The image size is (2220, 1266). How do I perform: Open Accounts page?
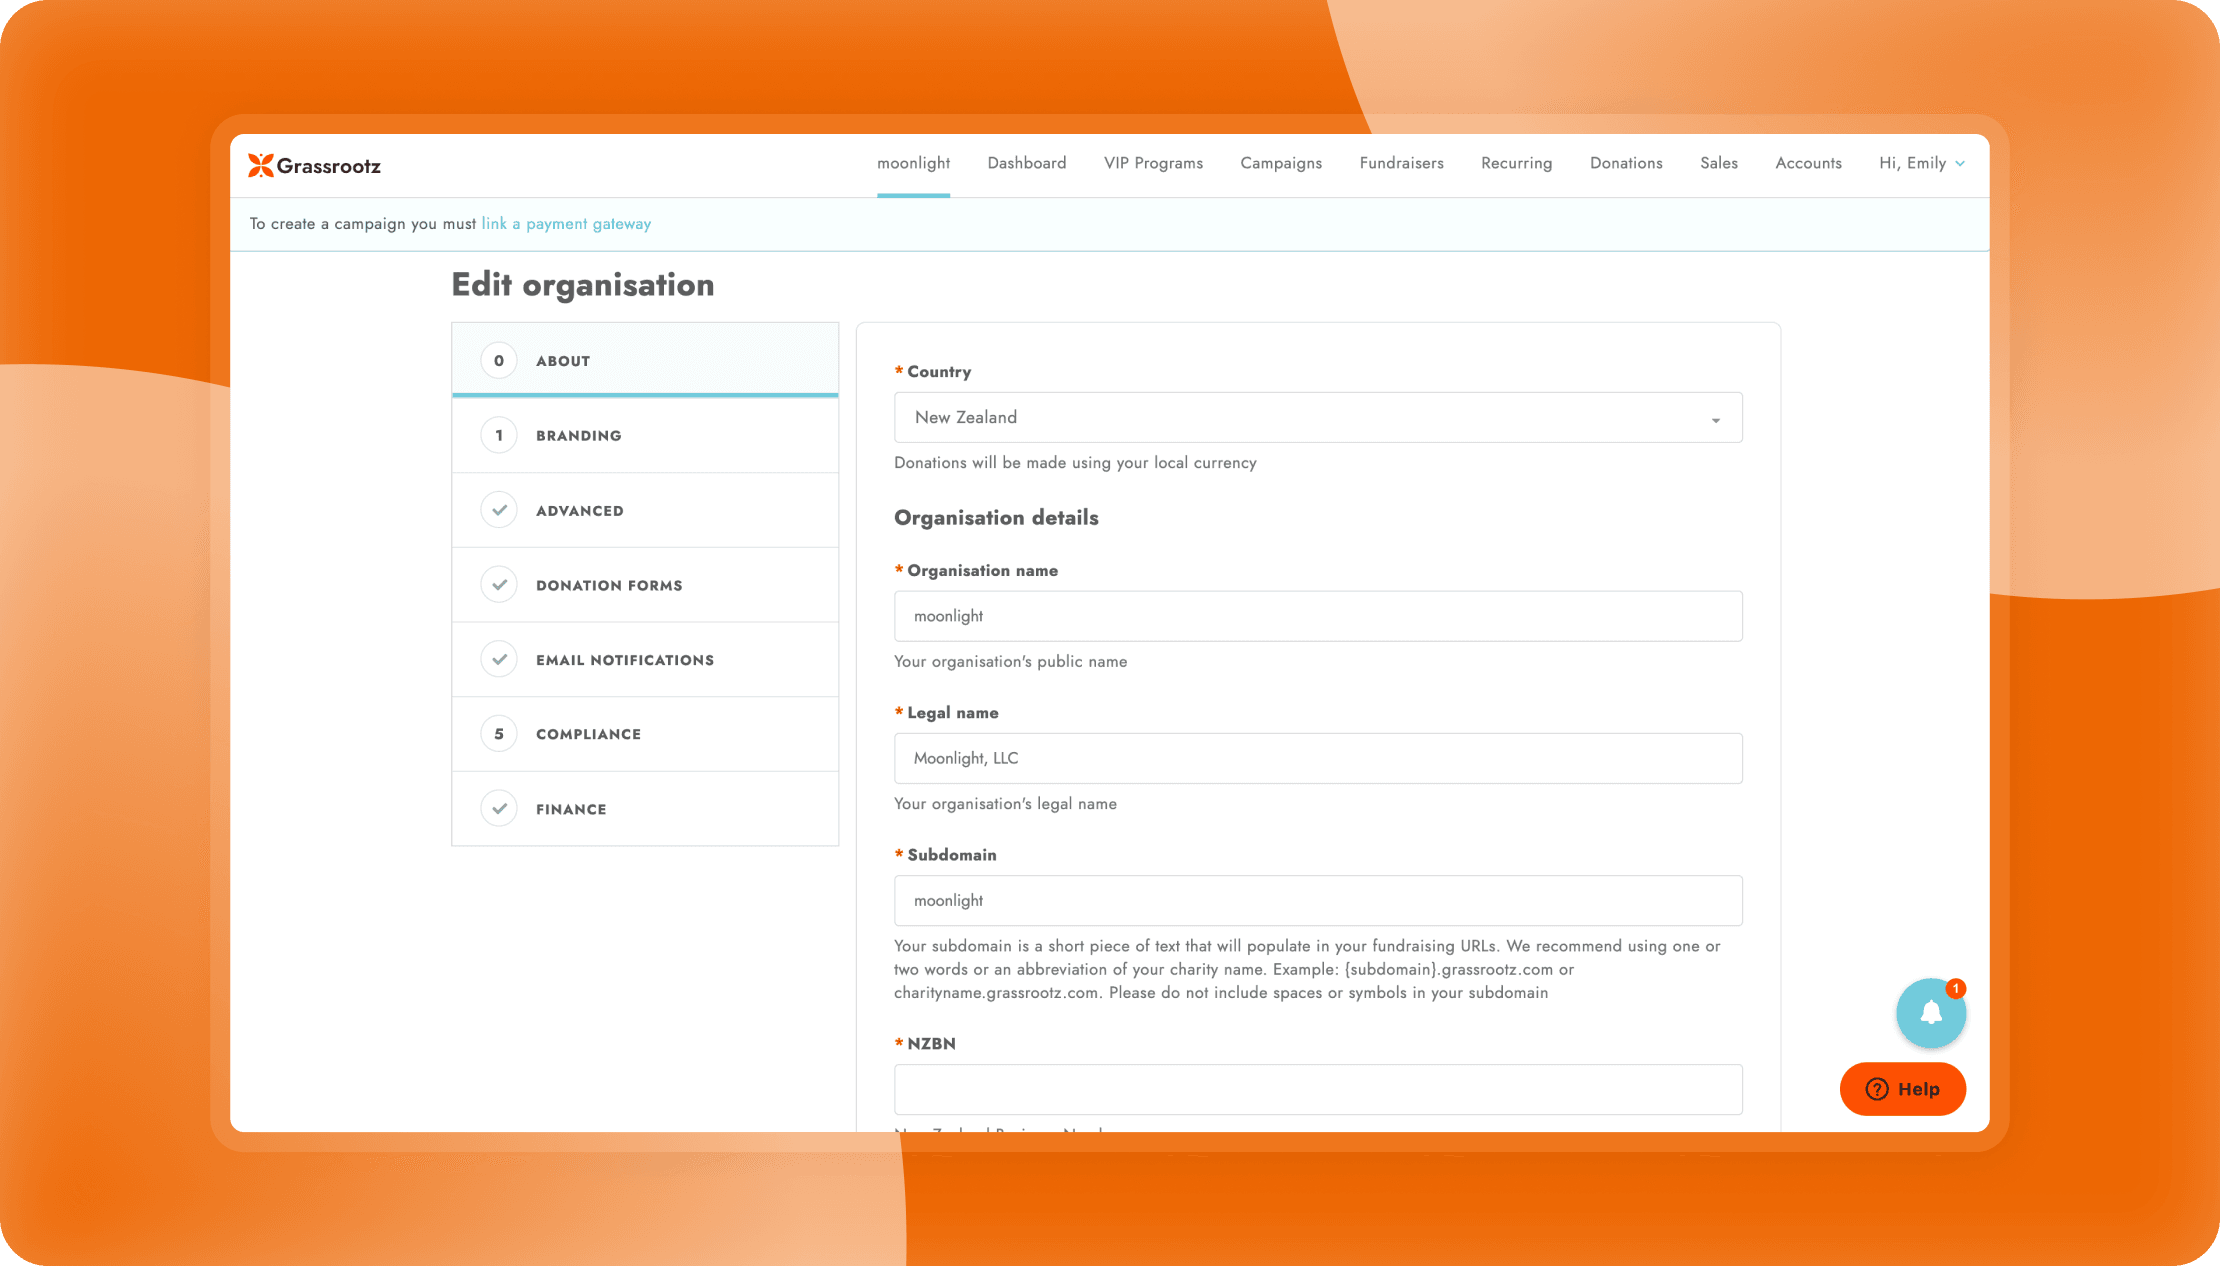pos(1808,163)
